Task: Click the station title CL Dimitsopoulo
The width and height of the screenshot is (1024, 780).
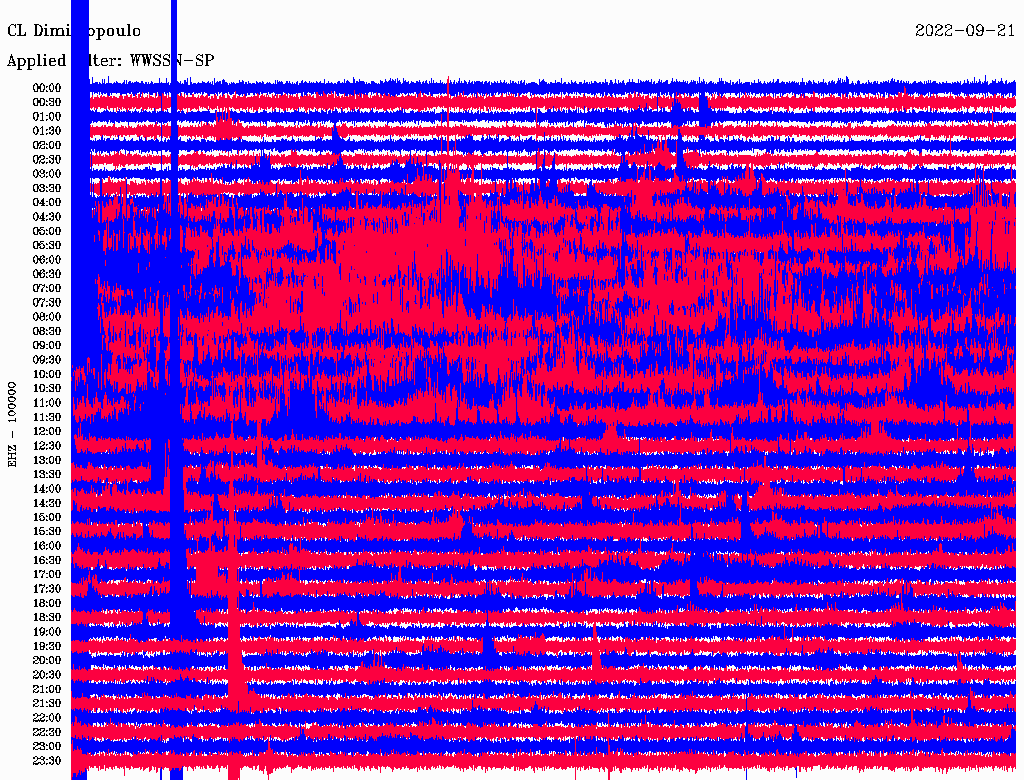Action: (x=74, y=31)
